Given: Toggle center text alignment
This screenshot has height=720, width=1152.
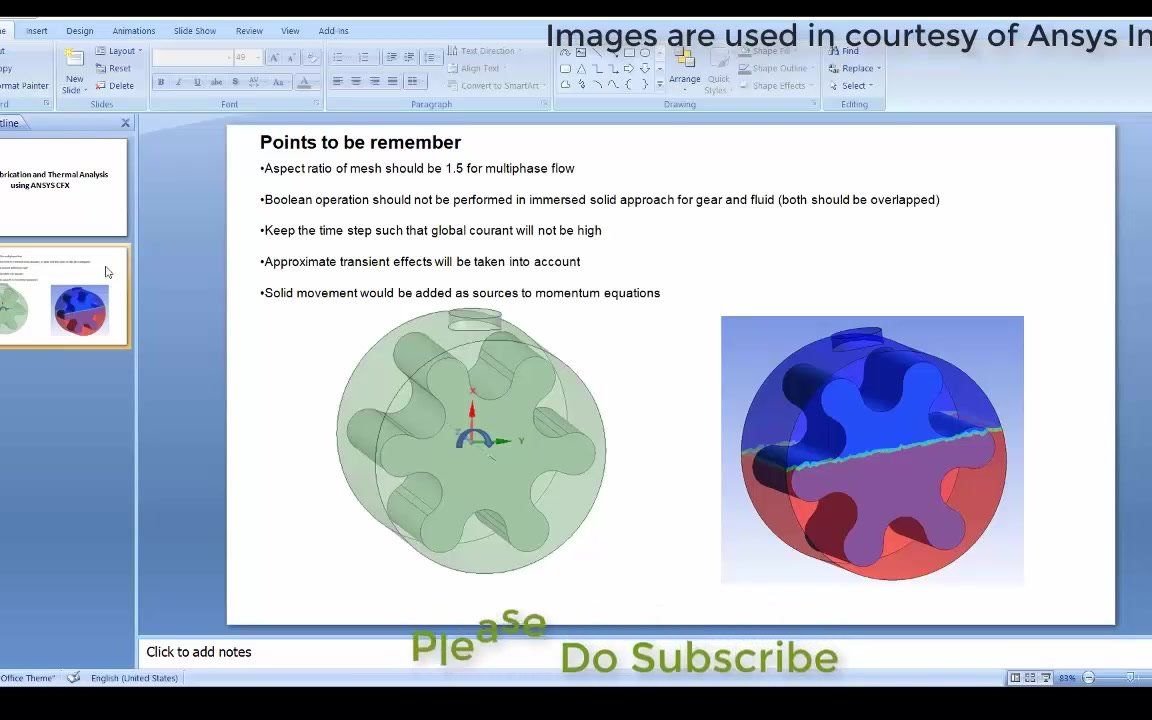Looking at the screenshot, I should tap(354, 82).
